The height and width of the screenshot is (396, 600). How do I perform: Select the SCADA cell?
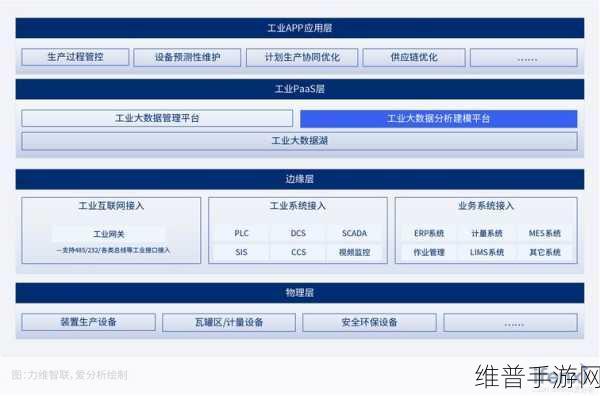click(x=354, y=233)
